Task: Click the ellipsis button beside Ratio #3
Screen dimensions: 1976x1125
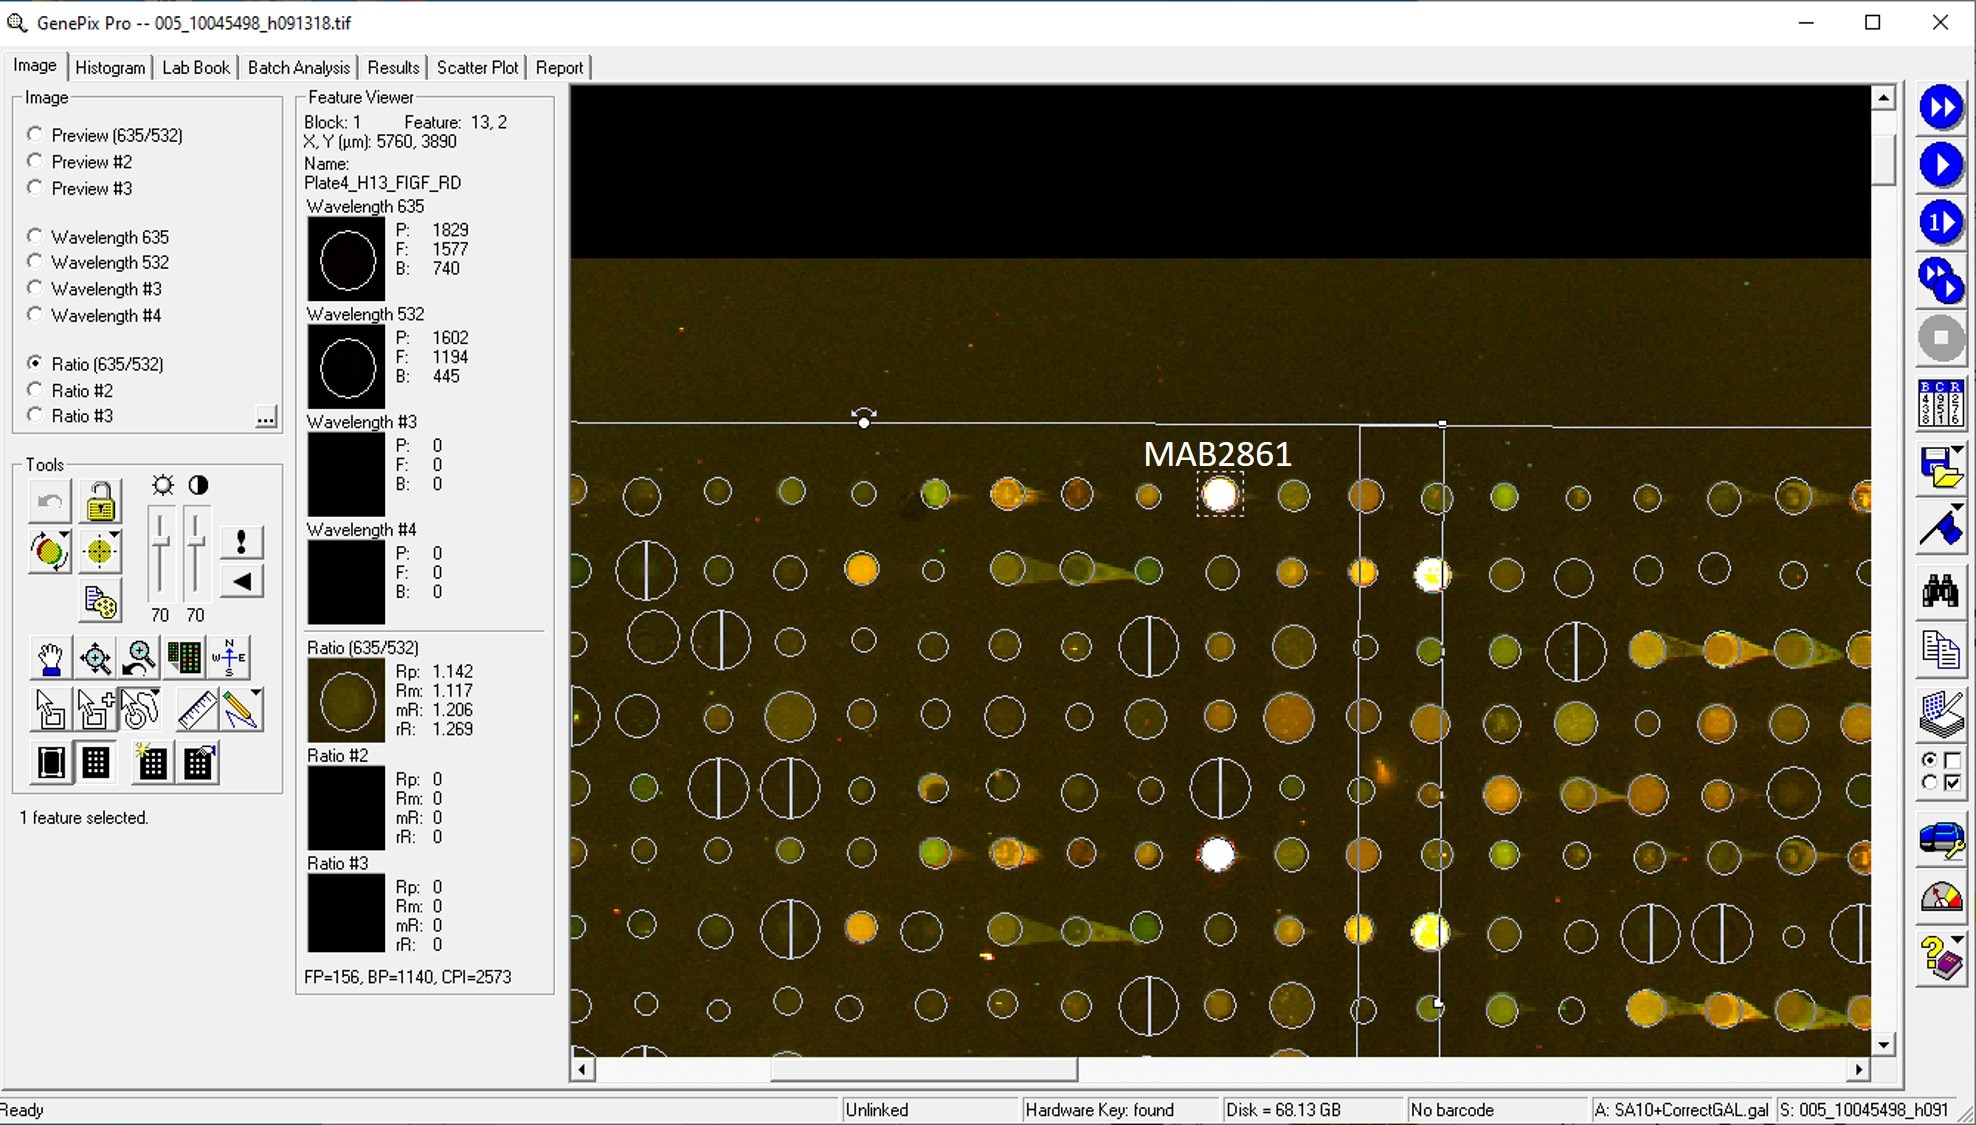Action: coord(265,418)
